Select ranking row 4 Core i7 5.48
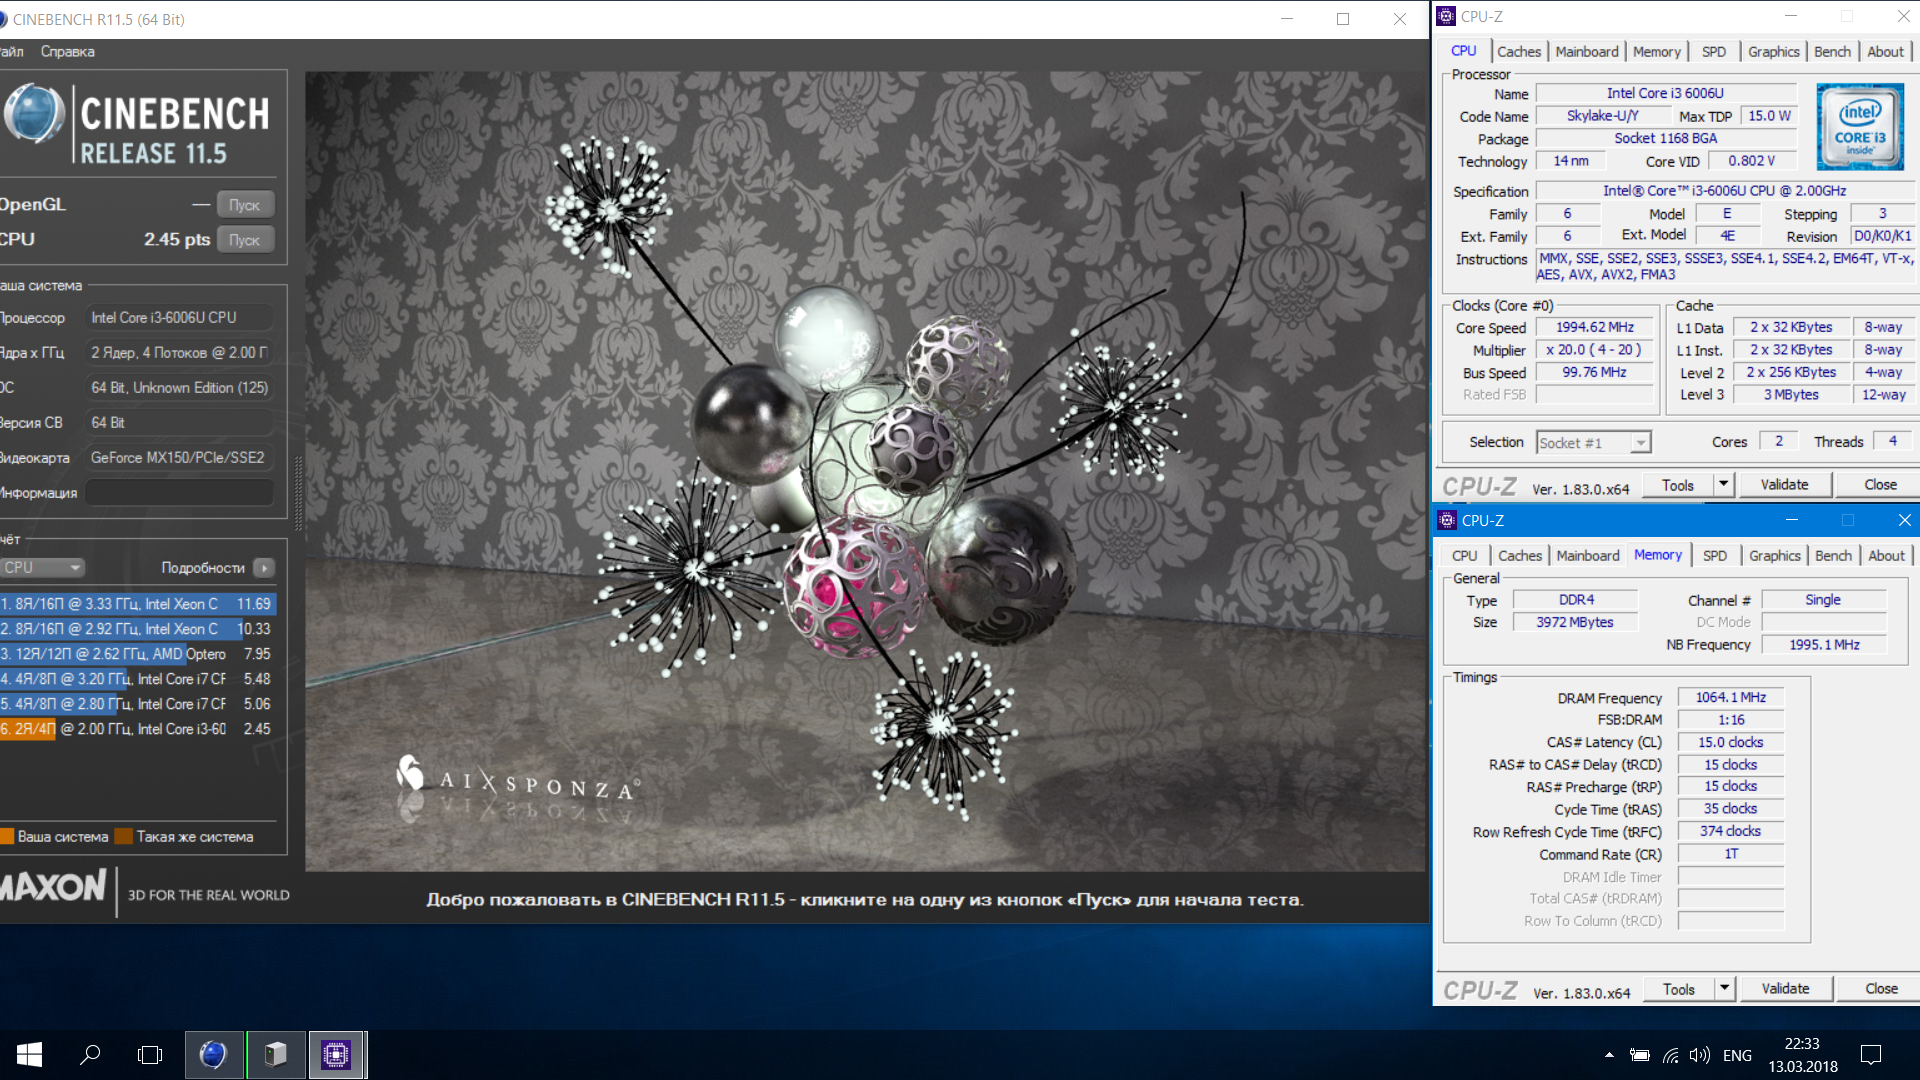The width and height of the screenshot is (1920, 1080). point(138,679)
